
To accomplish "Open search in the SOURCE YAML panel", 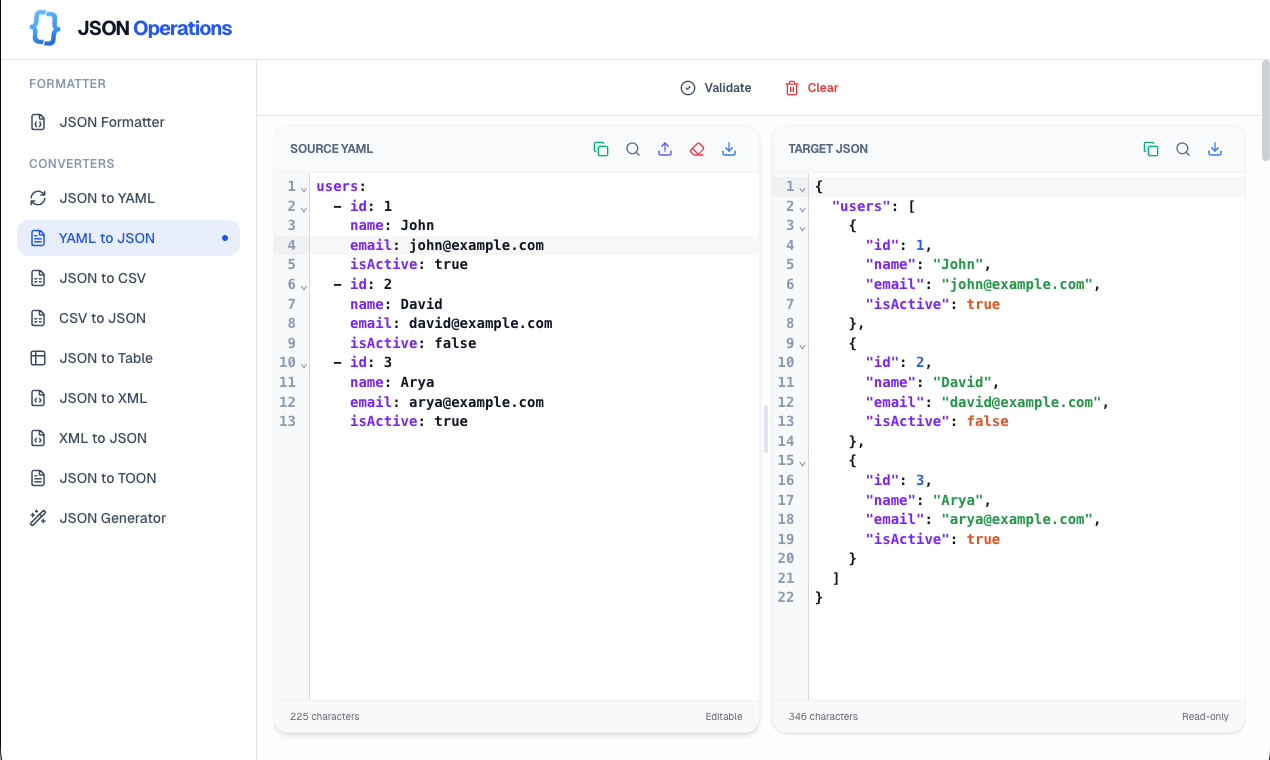I will coord(633,148).
